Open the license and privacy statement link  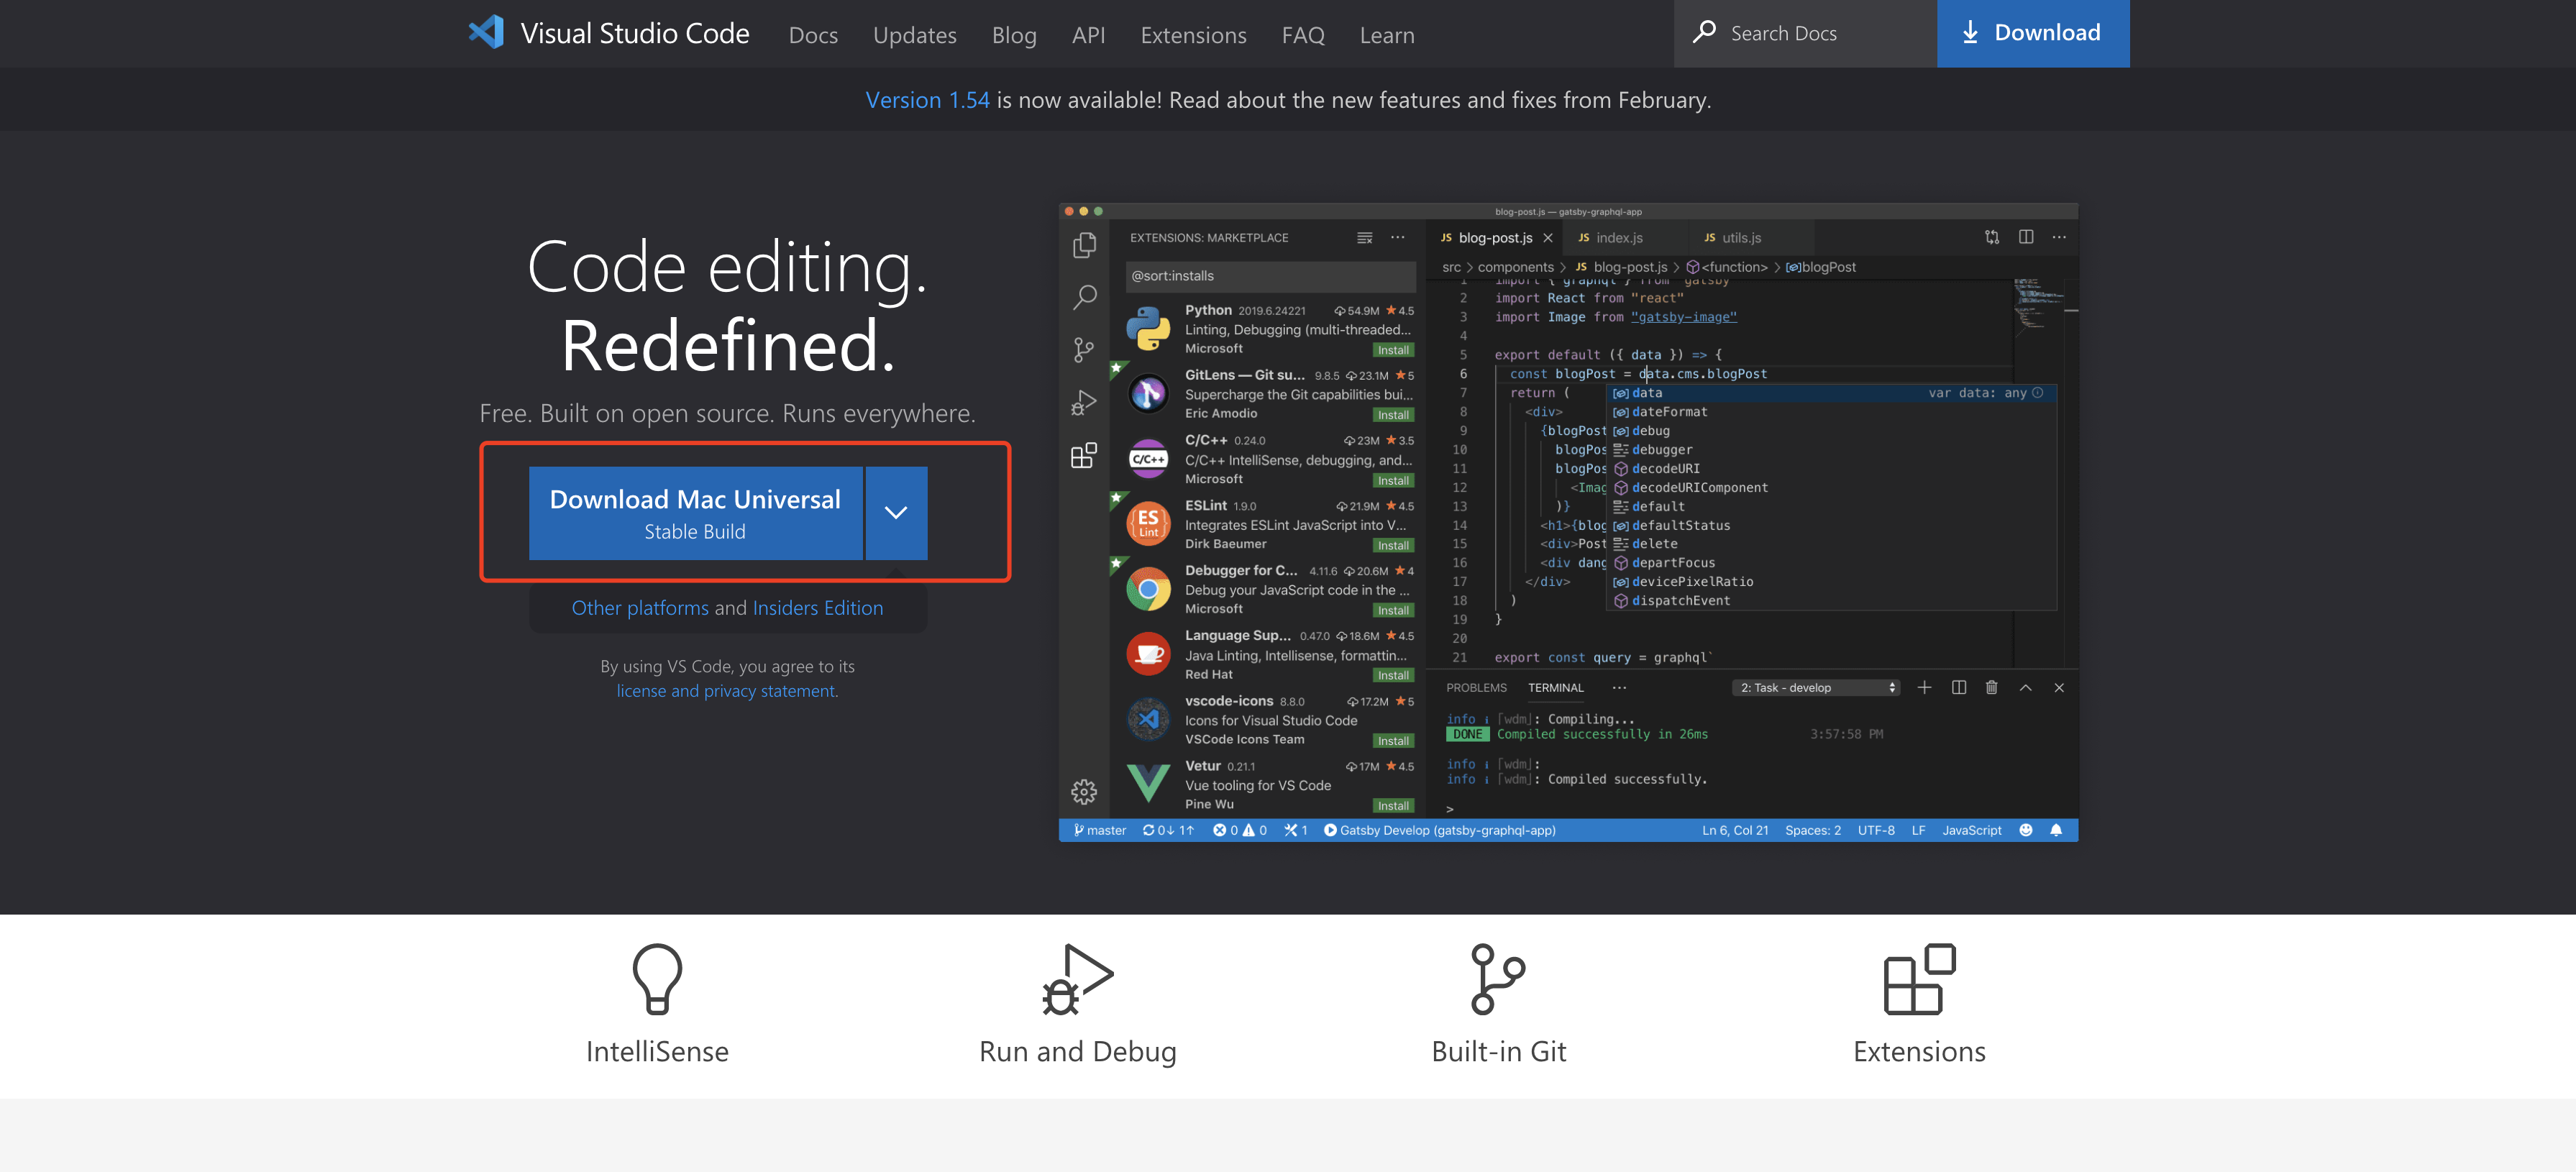[727, 691]
